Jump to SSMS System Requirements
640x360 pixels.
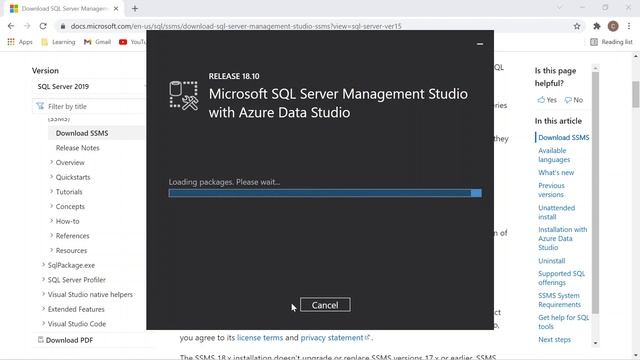point(560,300)
